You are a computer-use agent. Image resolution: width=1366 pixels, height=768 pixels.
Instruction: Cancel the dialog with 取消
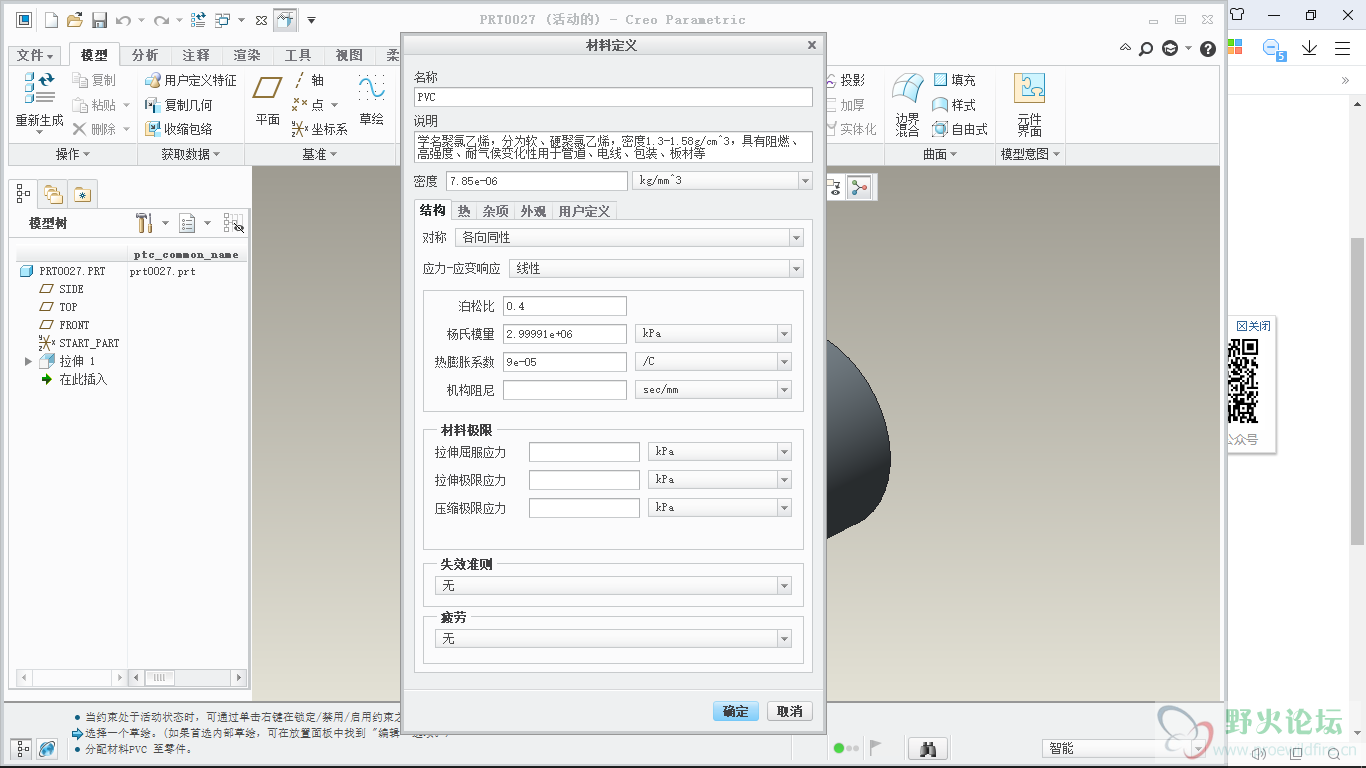pos(790,711)
